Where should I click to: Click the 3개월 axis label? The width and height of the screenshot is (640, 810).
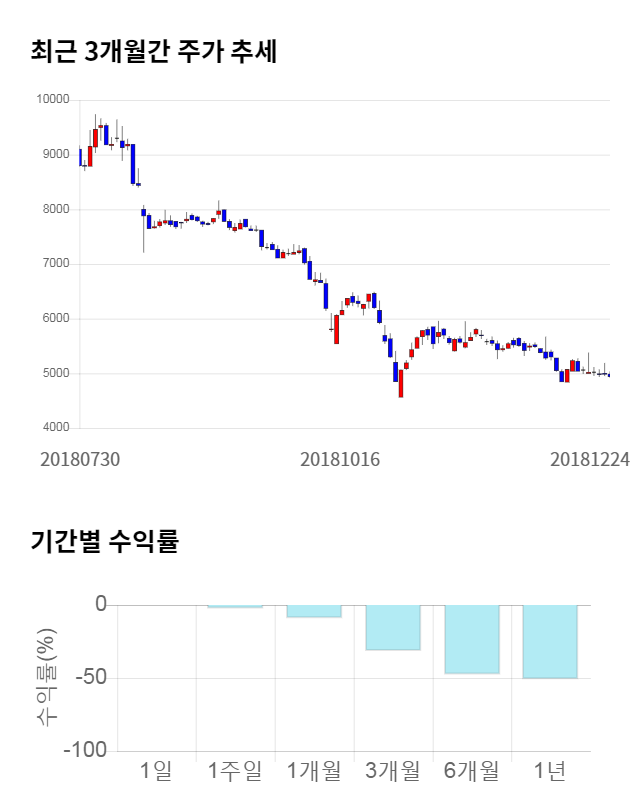tap(392, 771)
